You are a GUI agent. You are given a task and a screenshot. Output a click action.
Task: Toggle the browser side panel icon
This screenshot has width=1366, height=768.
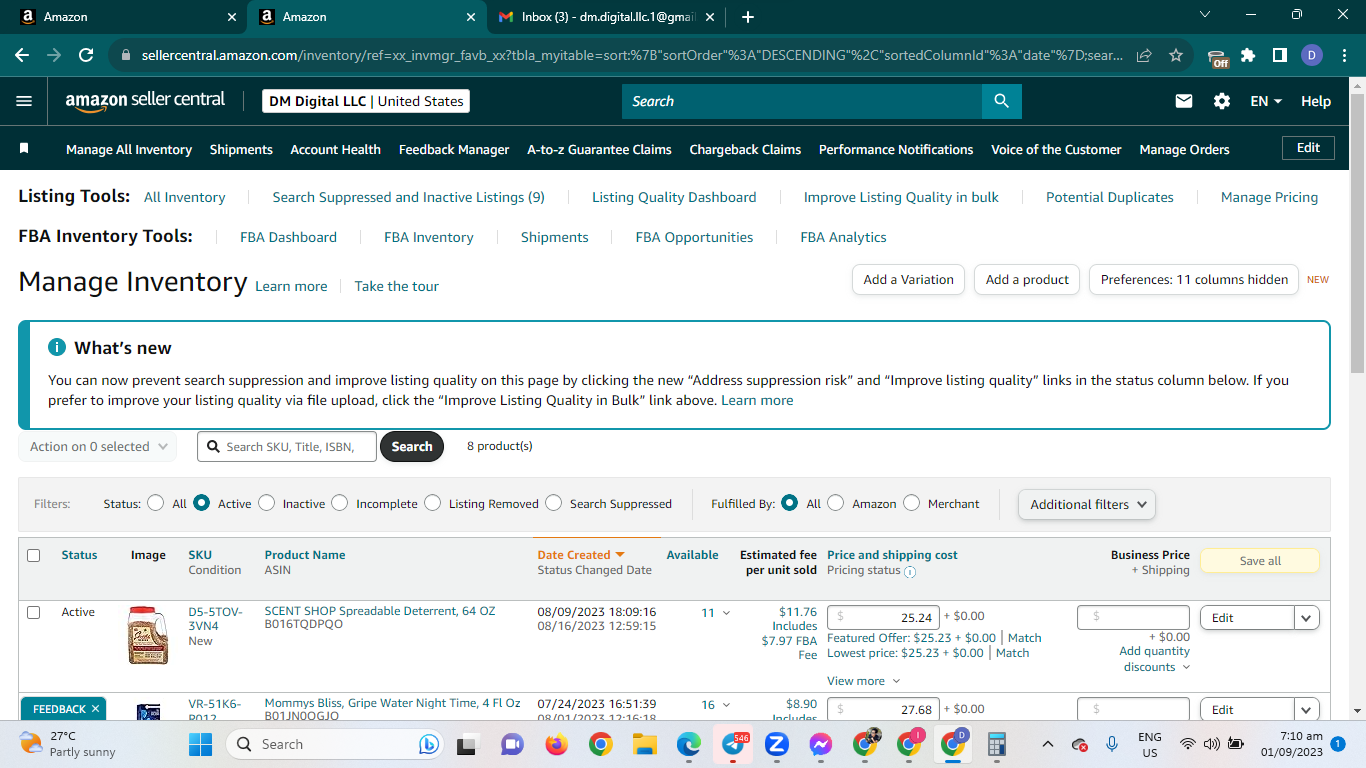pos(1280,55)
